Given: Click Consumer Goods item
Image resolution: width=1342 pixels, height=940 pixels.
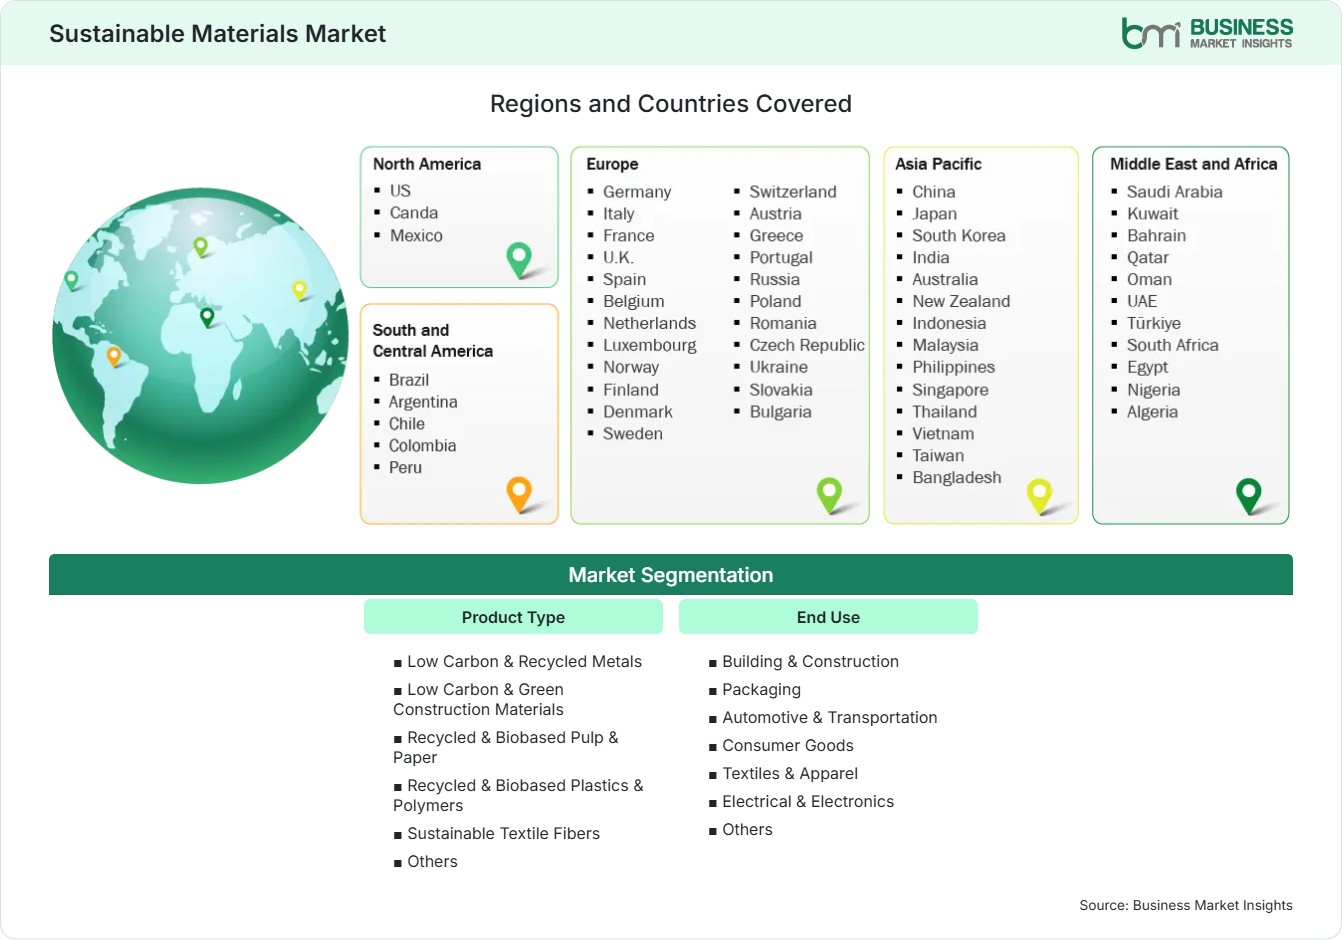Looking at the screenshot, I should (x=781, y=745).
